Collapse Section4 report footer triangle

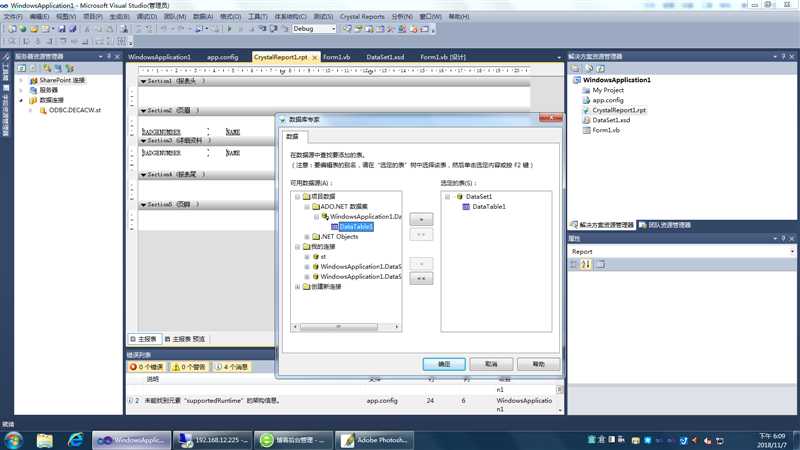(143, 175)
